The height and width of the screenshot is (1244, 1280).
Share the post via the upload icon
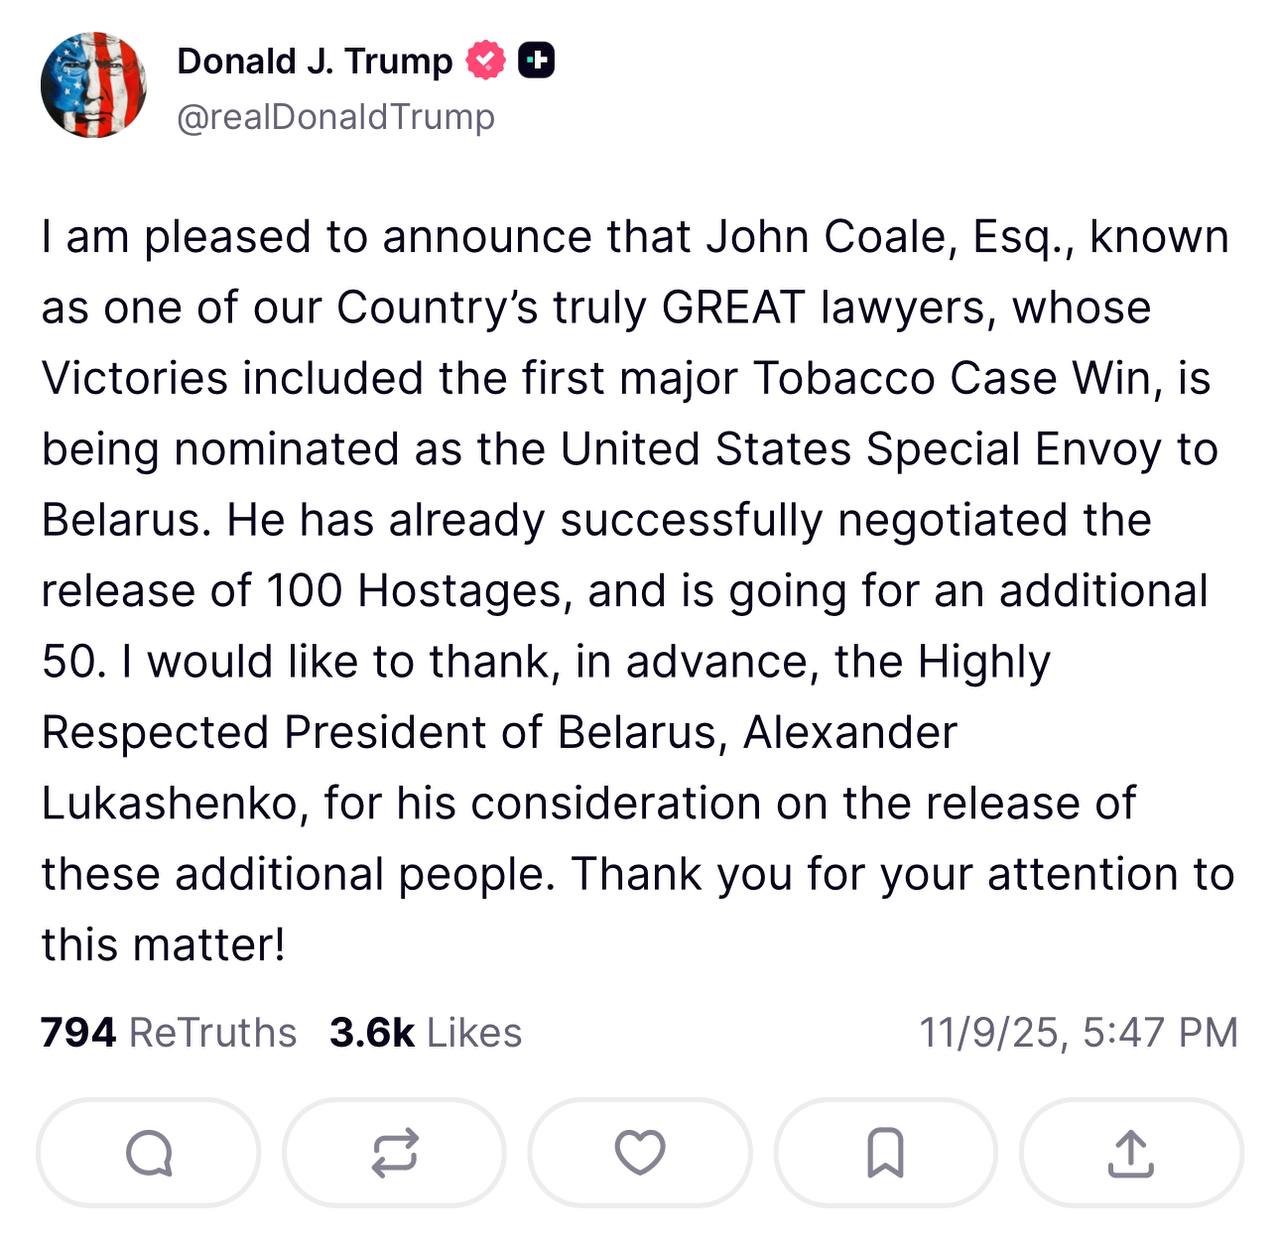click(1131, 1153)
